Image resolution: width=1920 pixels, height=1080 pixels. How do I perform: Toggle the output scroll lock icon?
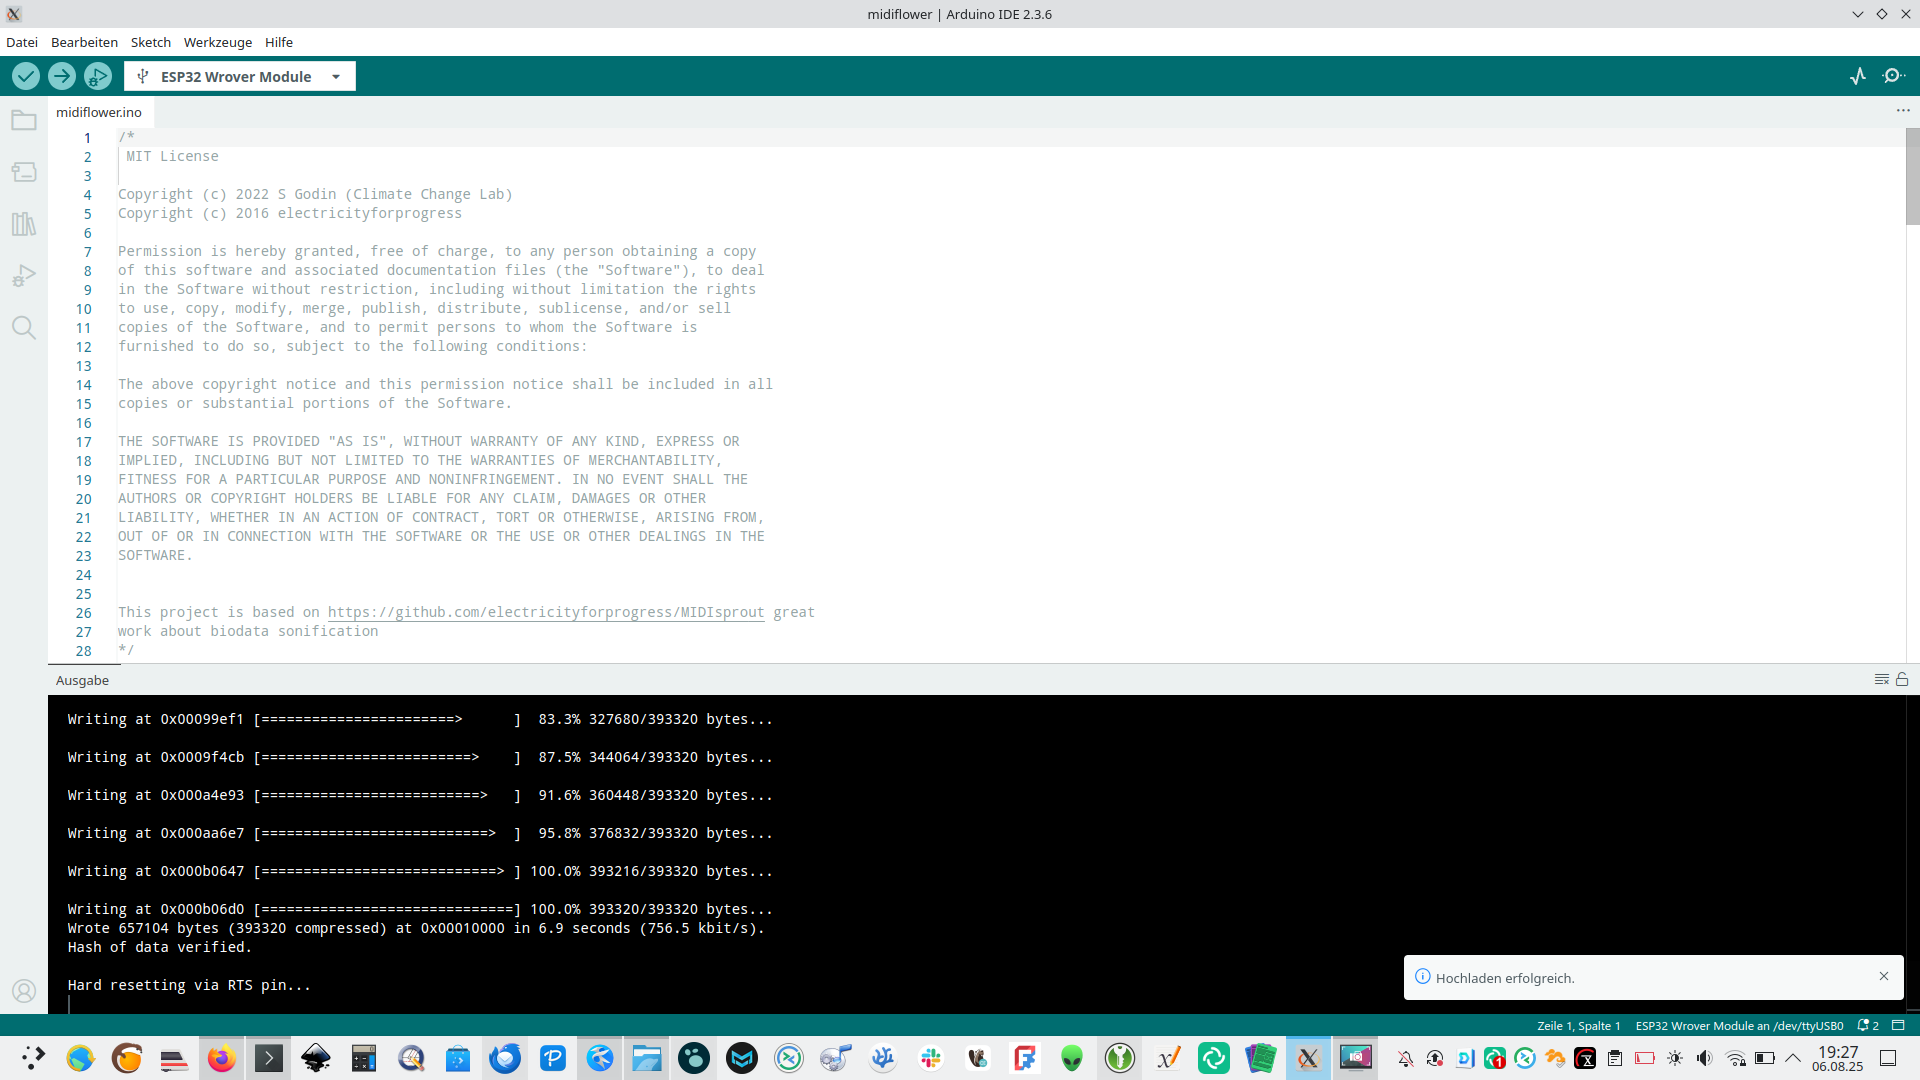click(x=1902, y=680)
